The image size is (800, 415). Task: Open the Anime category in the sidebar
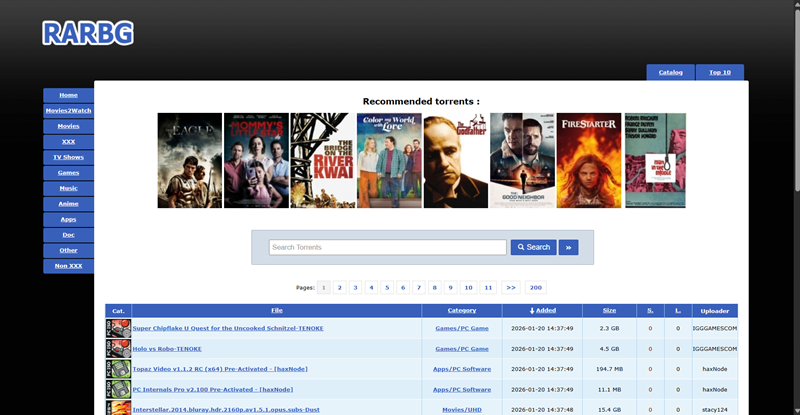[x=68, y=203]
